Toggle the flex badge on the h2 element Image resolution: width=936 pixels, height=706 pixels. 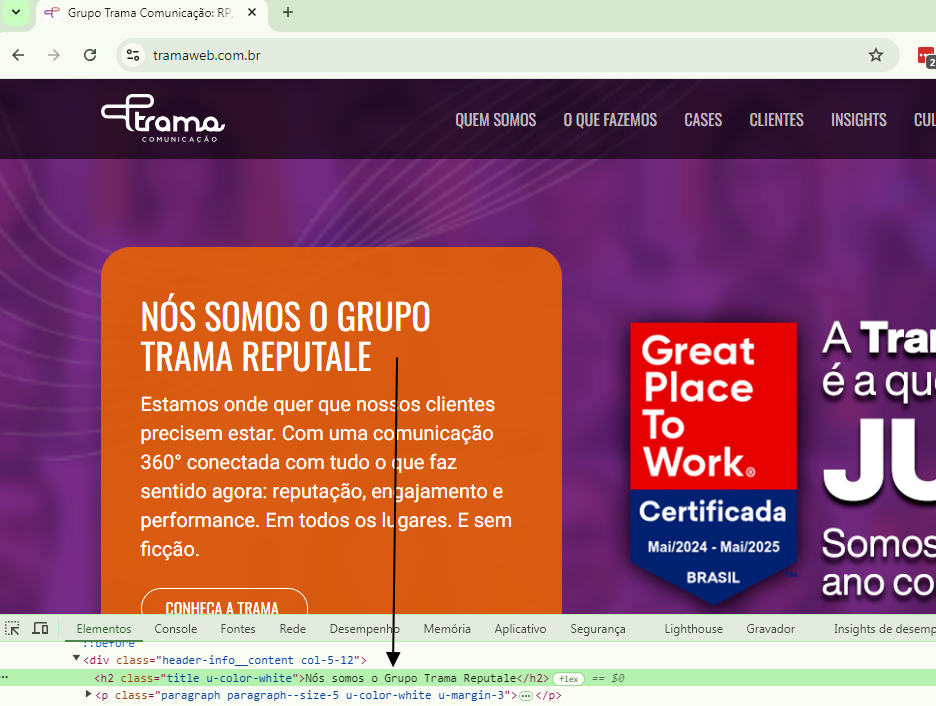click(x=568, y=679)
